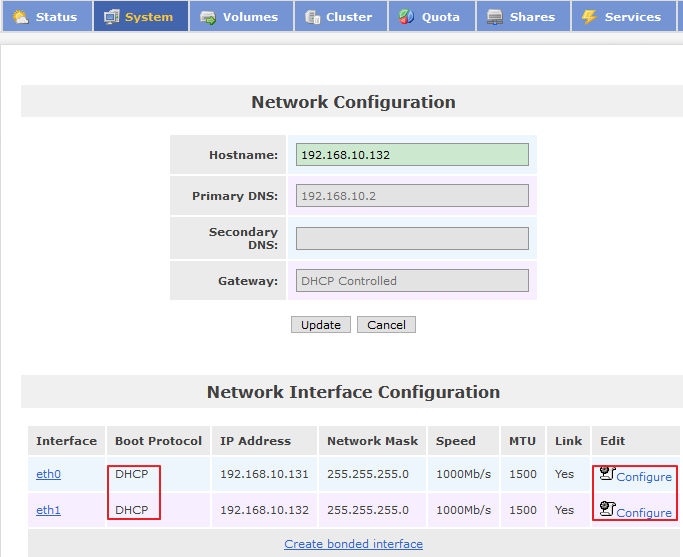Click the Boot Protocol column header

159,441
